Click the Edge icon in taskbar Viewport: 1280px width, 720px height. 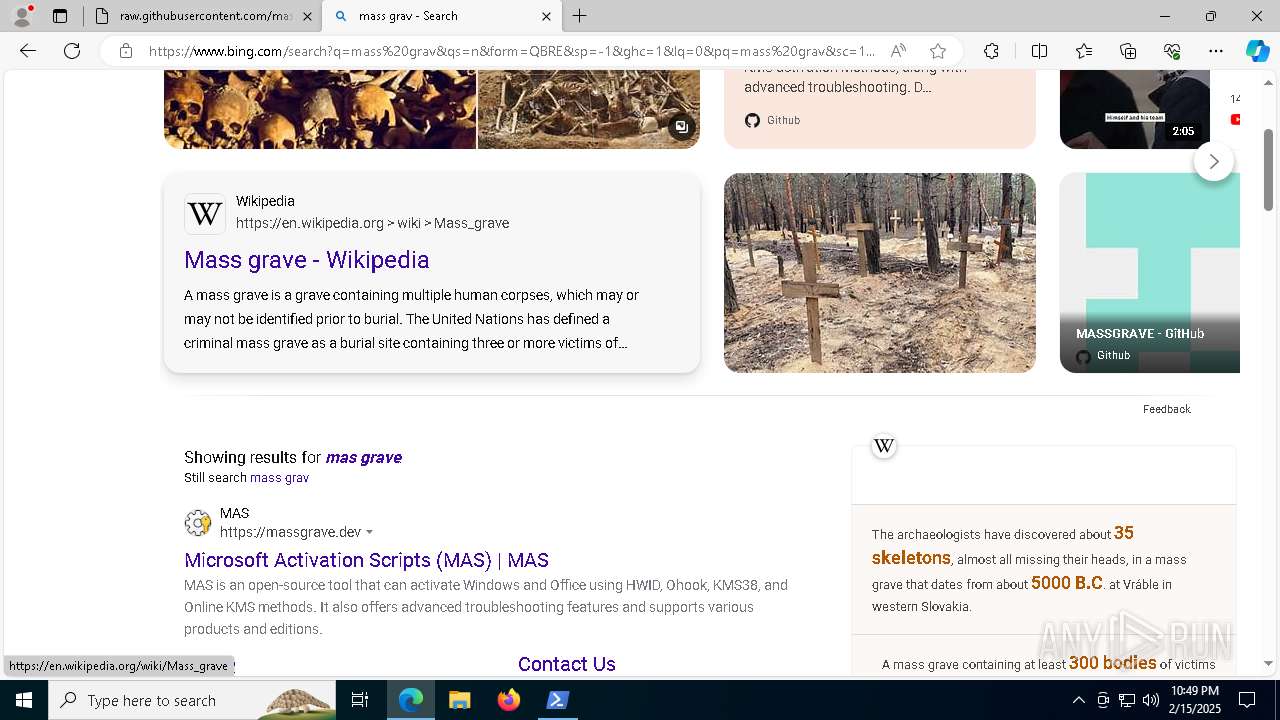point(410,700)
